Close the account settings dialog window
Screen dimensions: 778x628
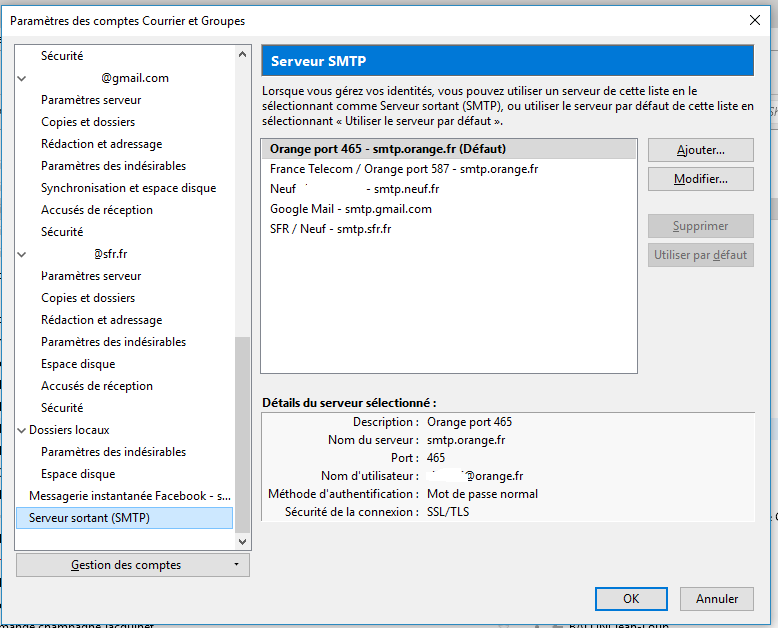755,20
